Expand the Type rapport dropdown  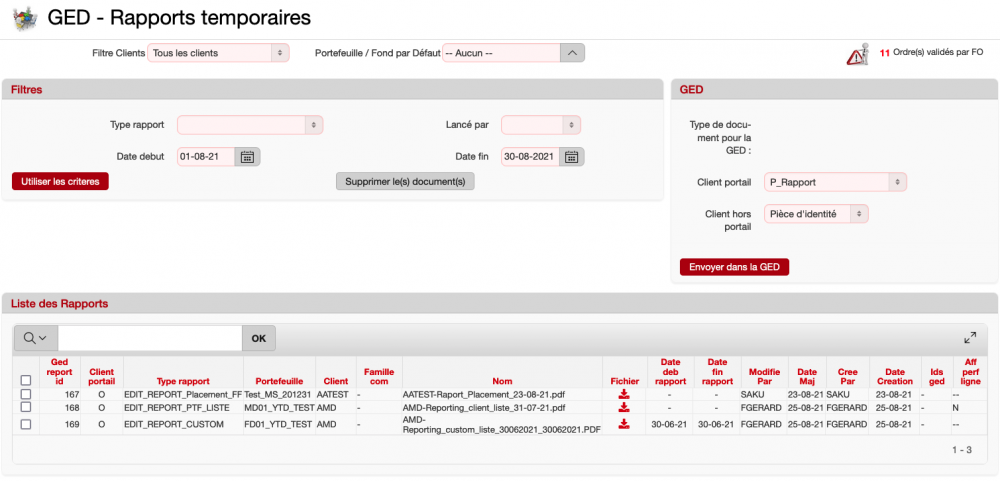tap(250, 125)
